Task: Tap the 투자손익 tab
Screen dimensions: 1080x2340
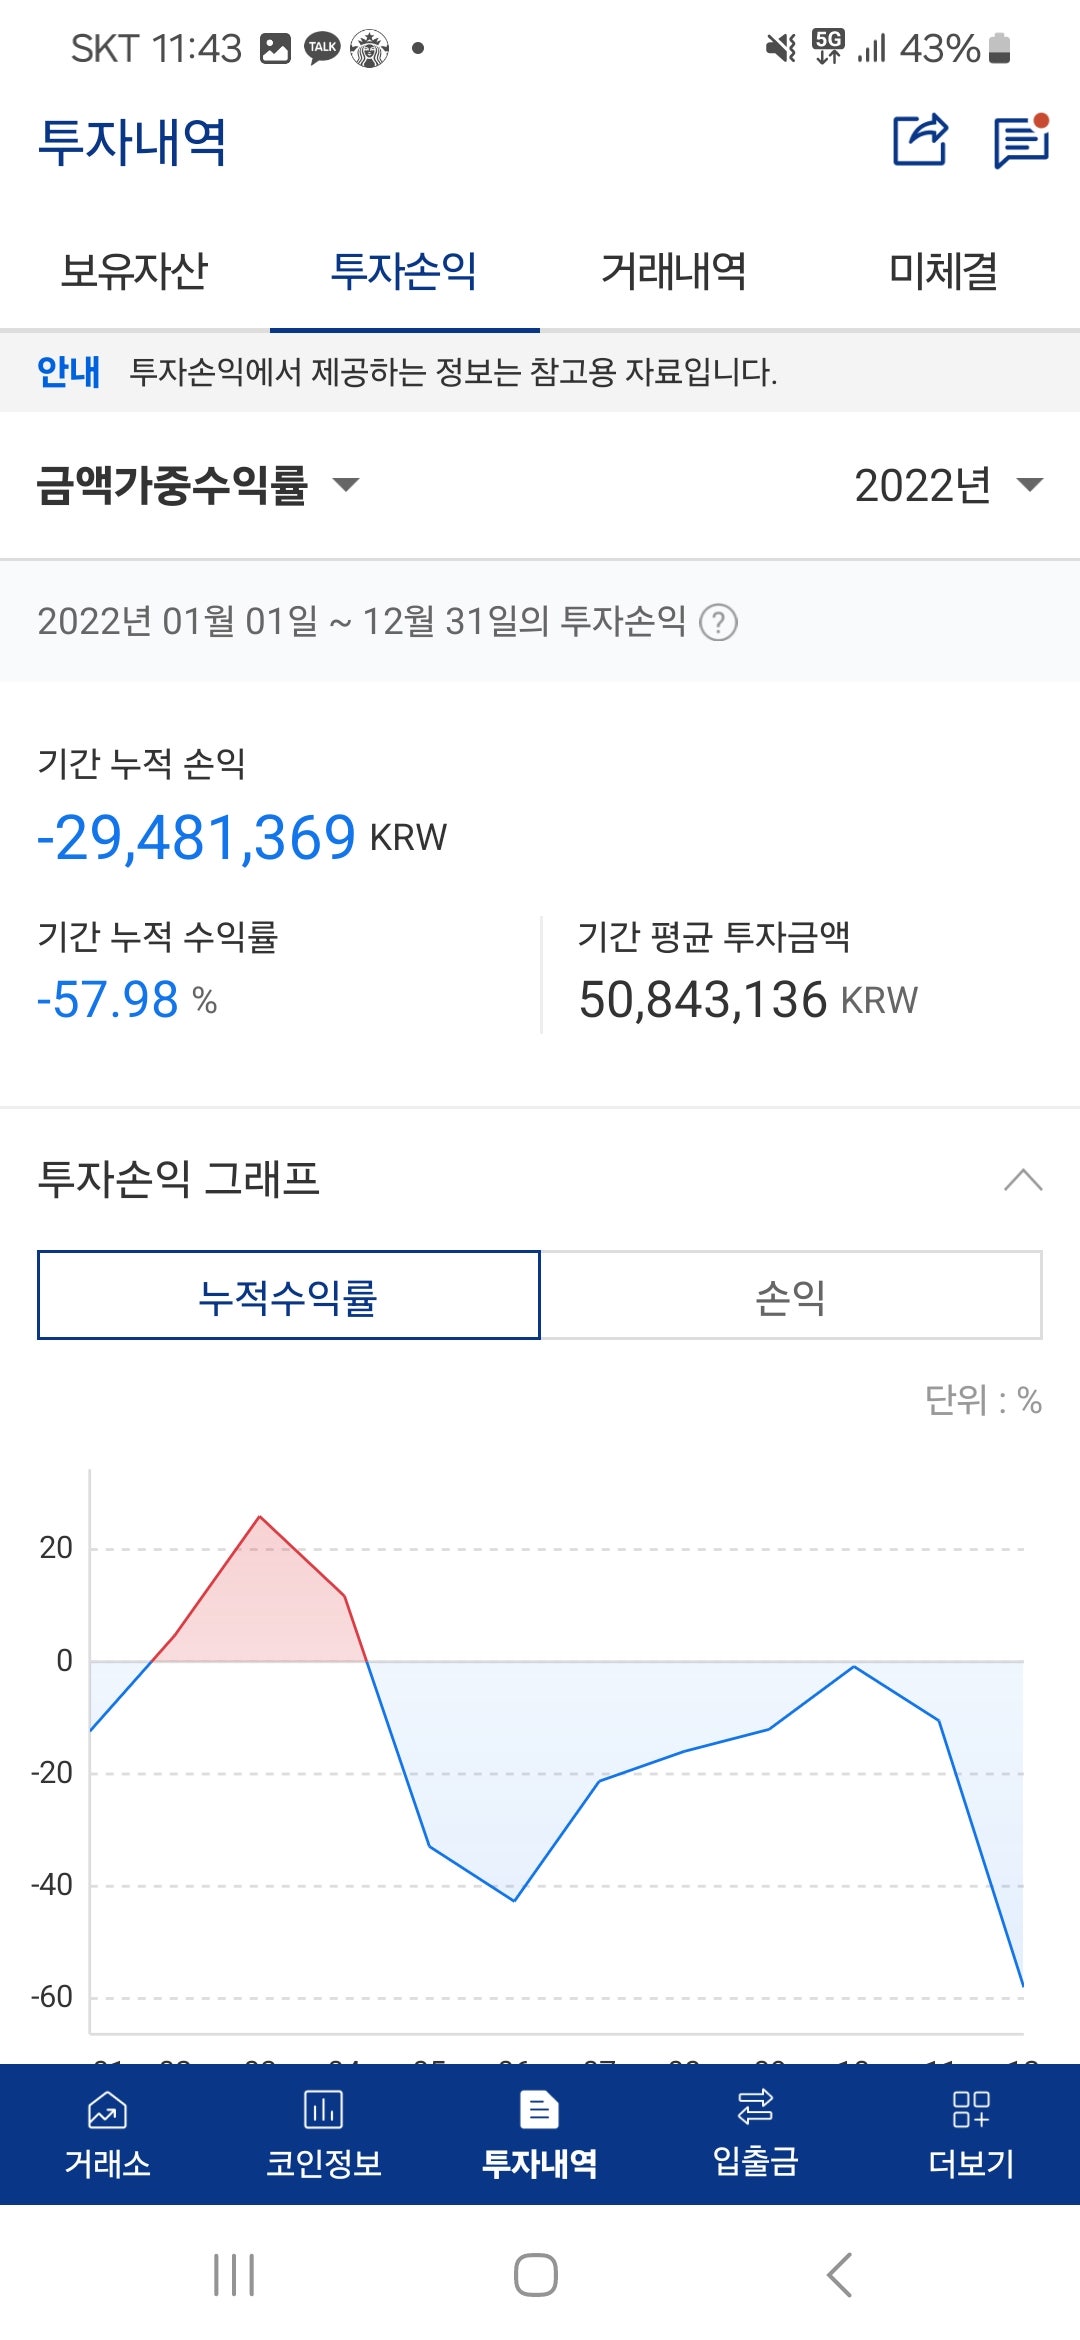Action: coord(404,270)
